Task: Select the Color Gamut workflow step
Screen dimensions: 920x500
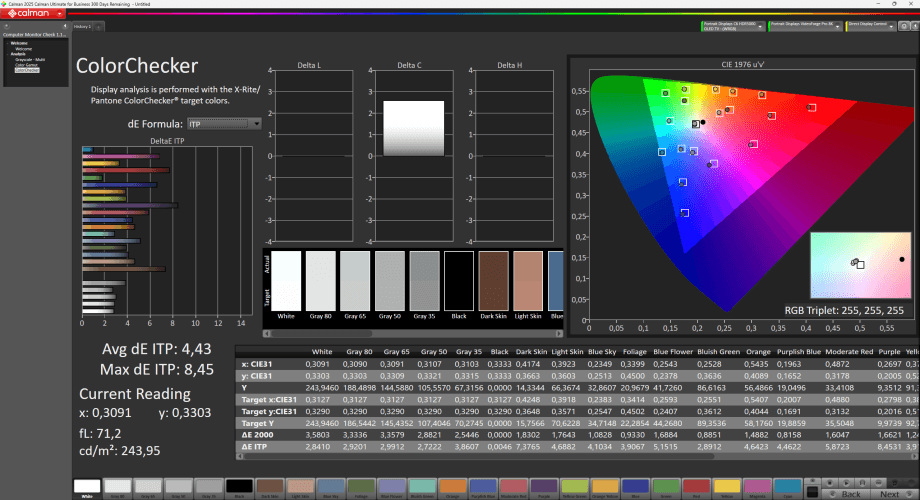Action: [27, 65]
